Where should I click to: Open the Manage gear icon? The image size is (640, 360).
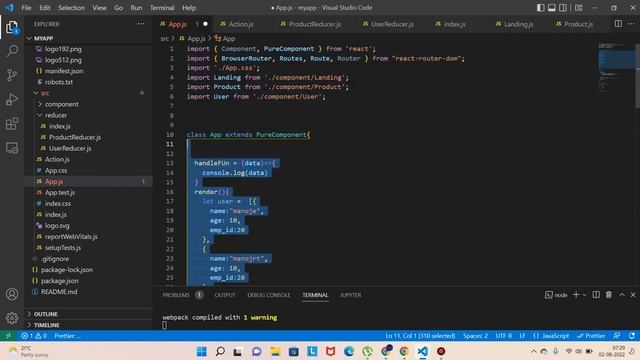point(12,318)
